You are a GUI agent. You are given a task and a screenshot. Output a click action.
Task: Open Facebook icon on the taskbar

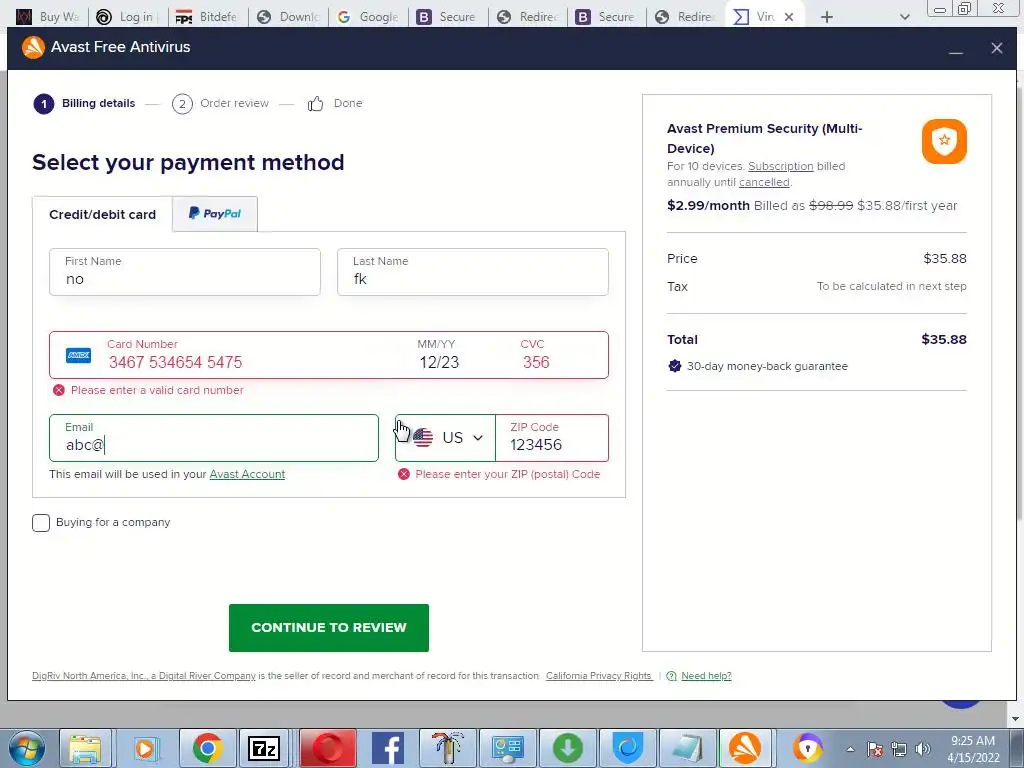pyautogui.click(x=387, y=748)
